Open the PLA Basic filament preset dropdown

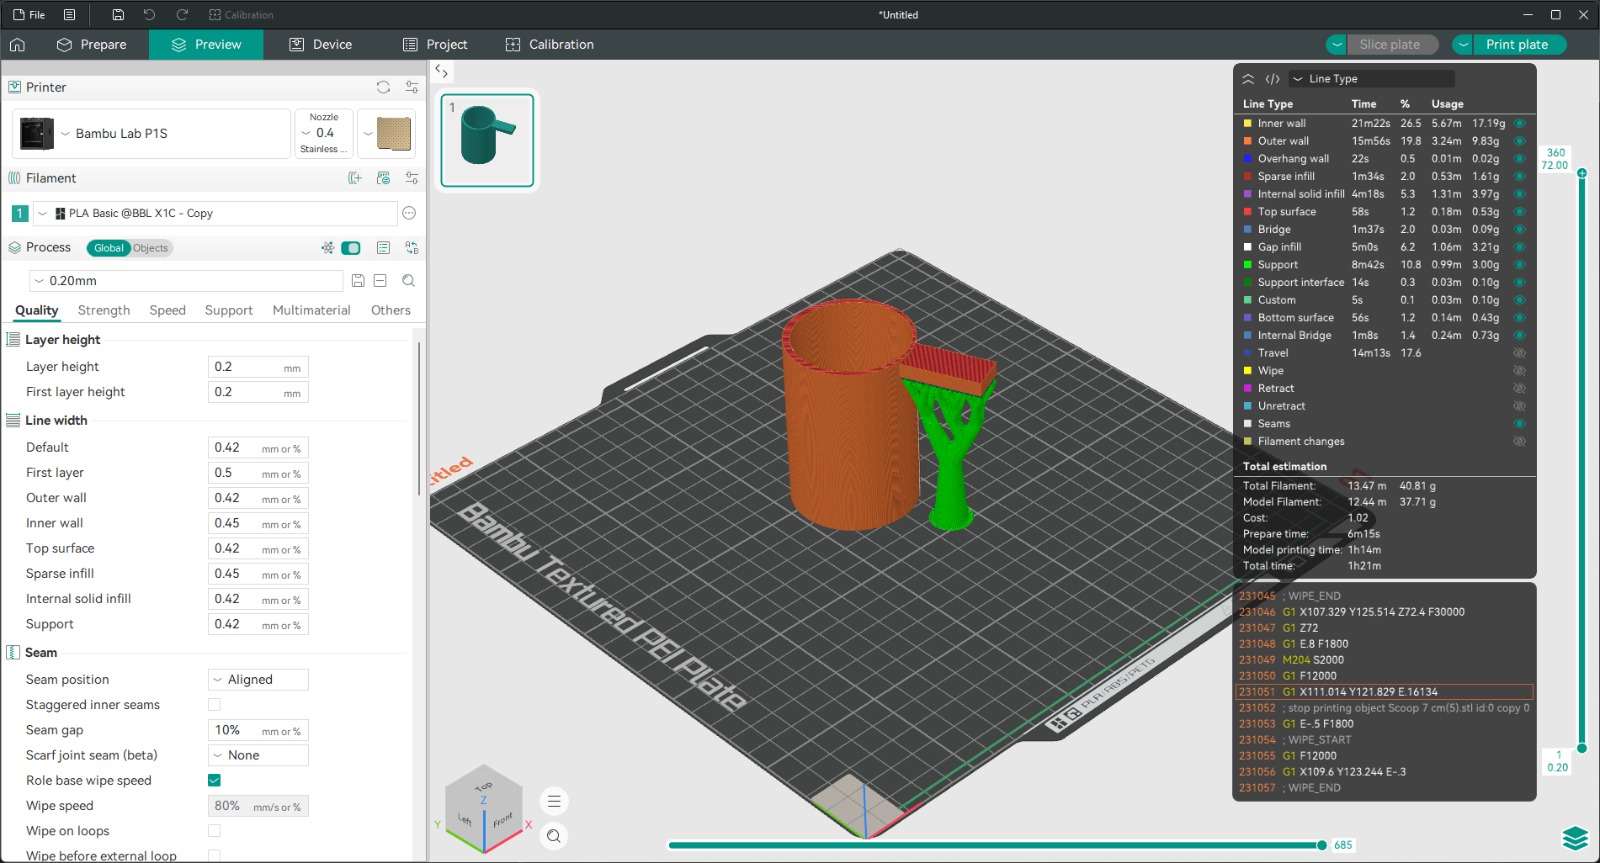click(215, 213)
